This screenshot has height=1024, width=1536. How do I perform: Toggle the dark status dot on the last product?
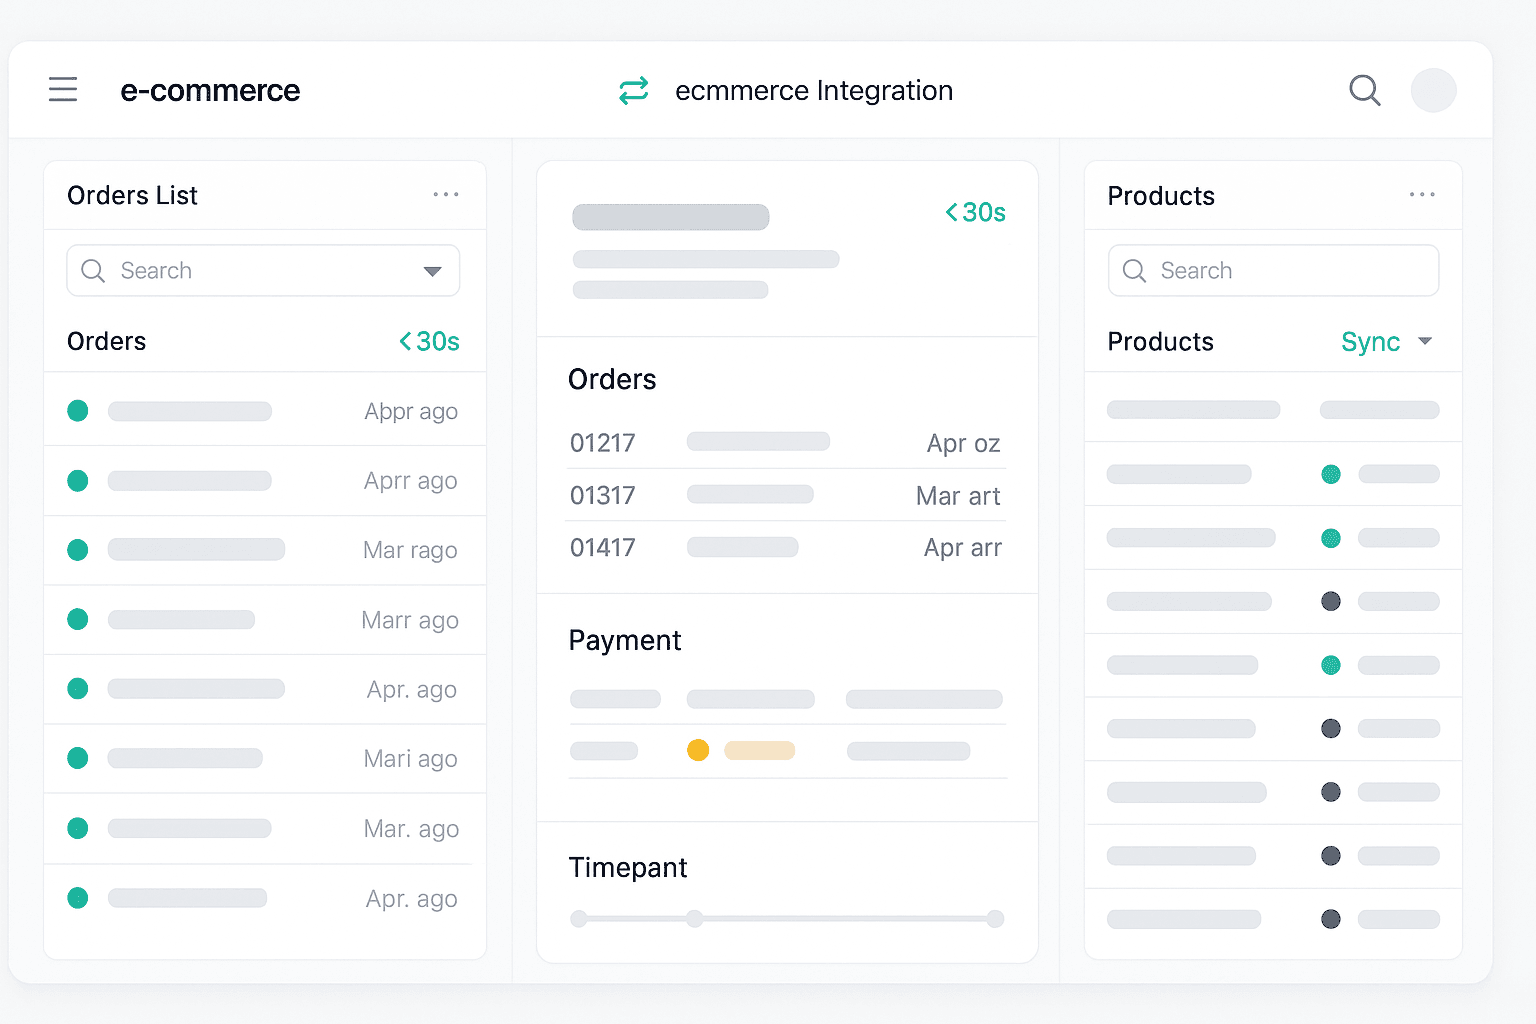(x=1331, y=918)
